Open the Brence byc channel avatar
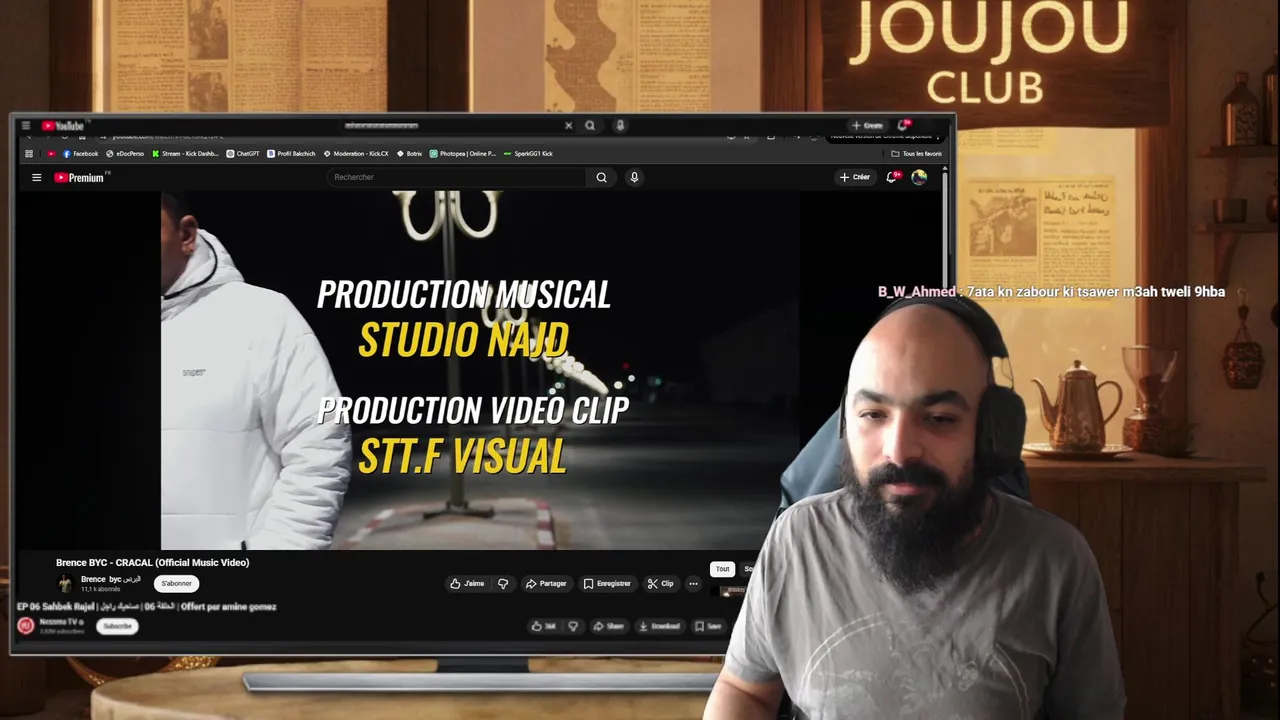This screenshot has width=1280, height=720. (x=65, y=583)
